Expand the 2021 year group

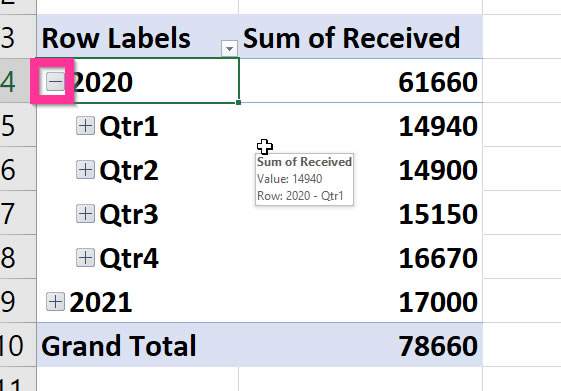pyautogui.click(x=55, y=302)
